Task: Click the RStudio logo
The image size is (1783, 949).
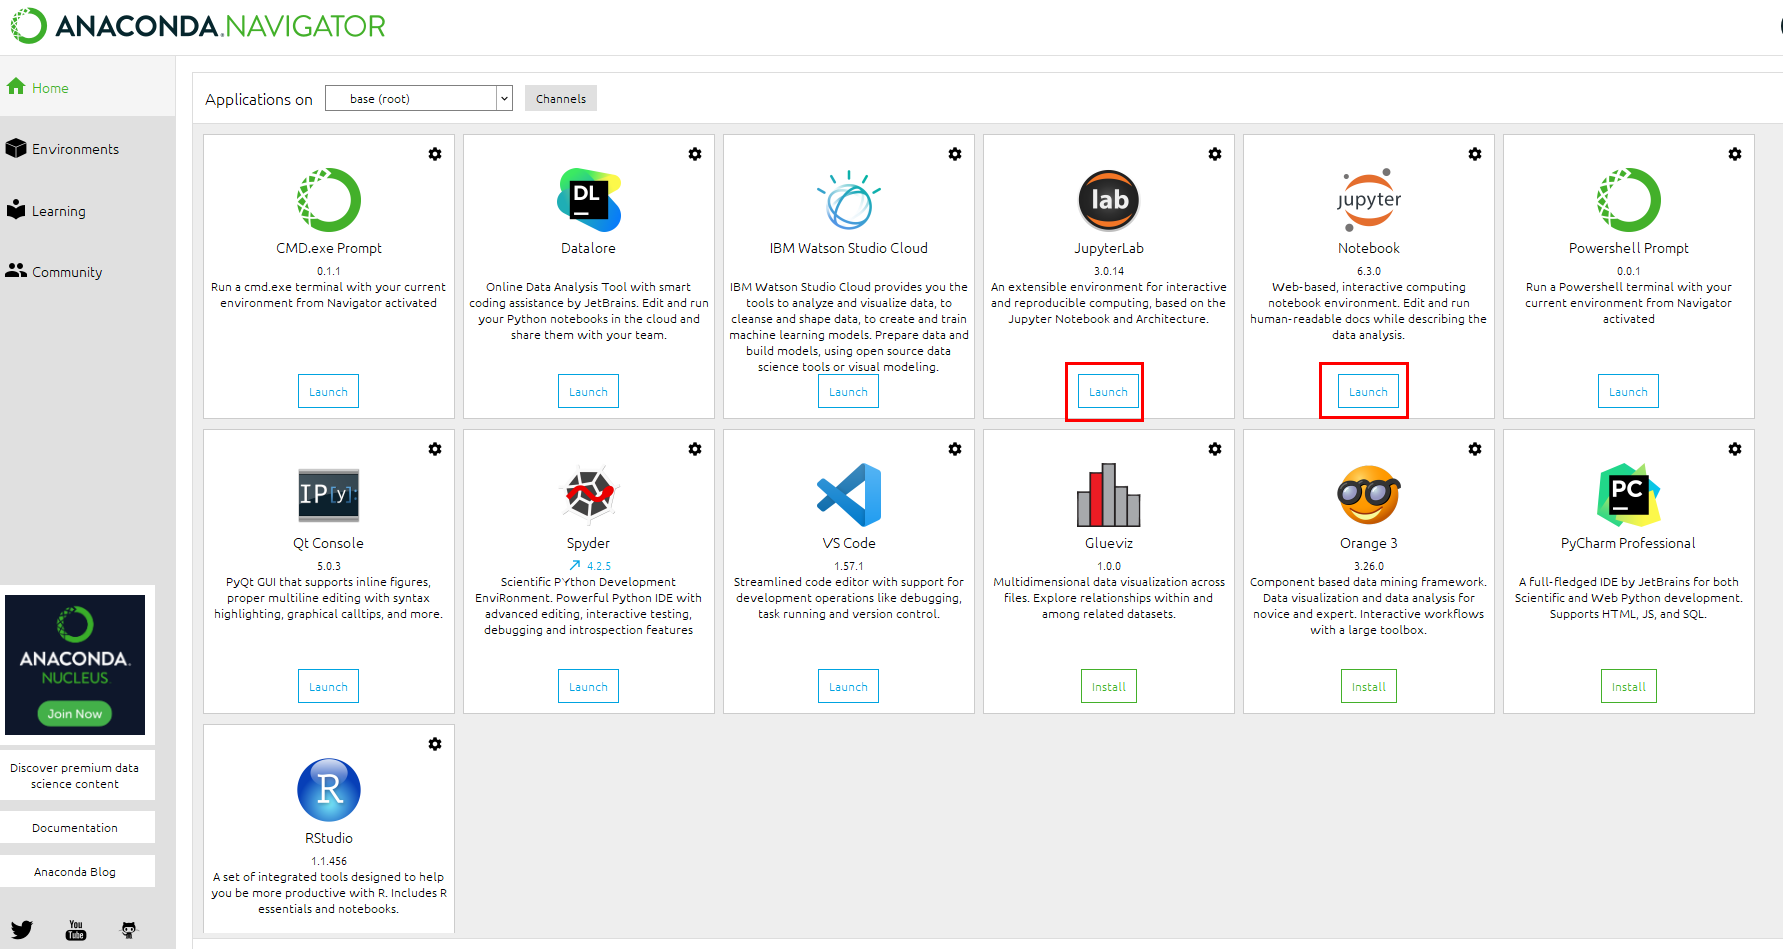Action: 329,790
